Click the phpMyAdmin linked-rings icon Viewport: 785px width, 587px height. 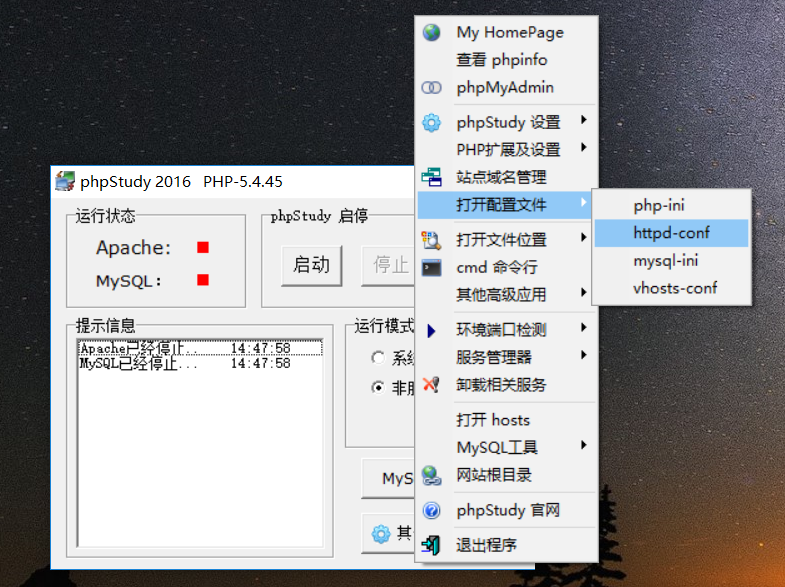(431, 88)
